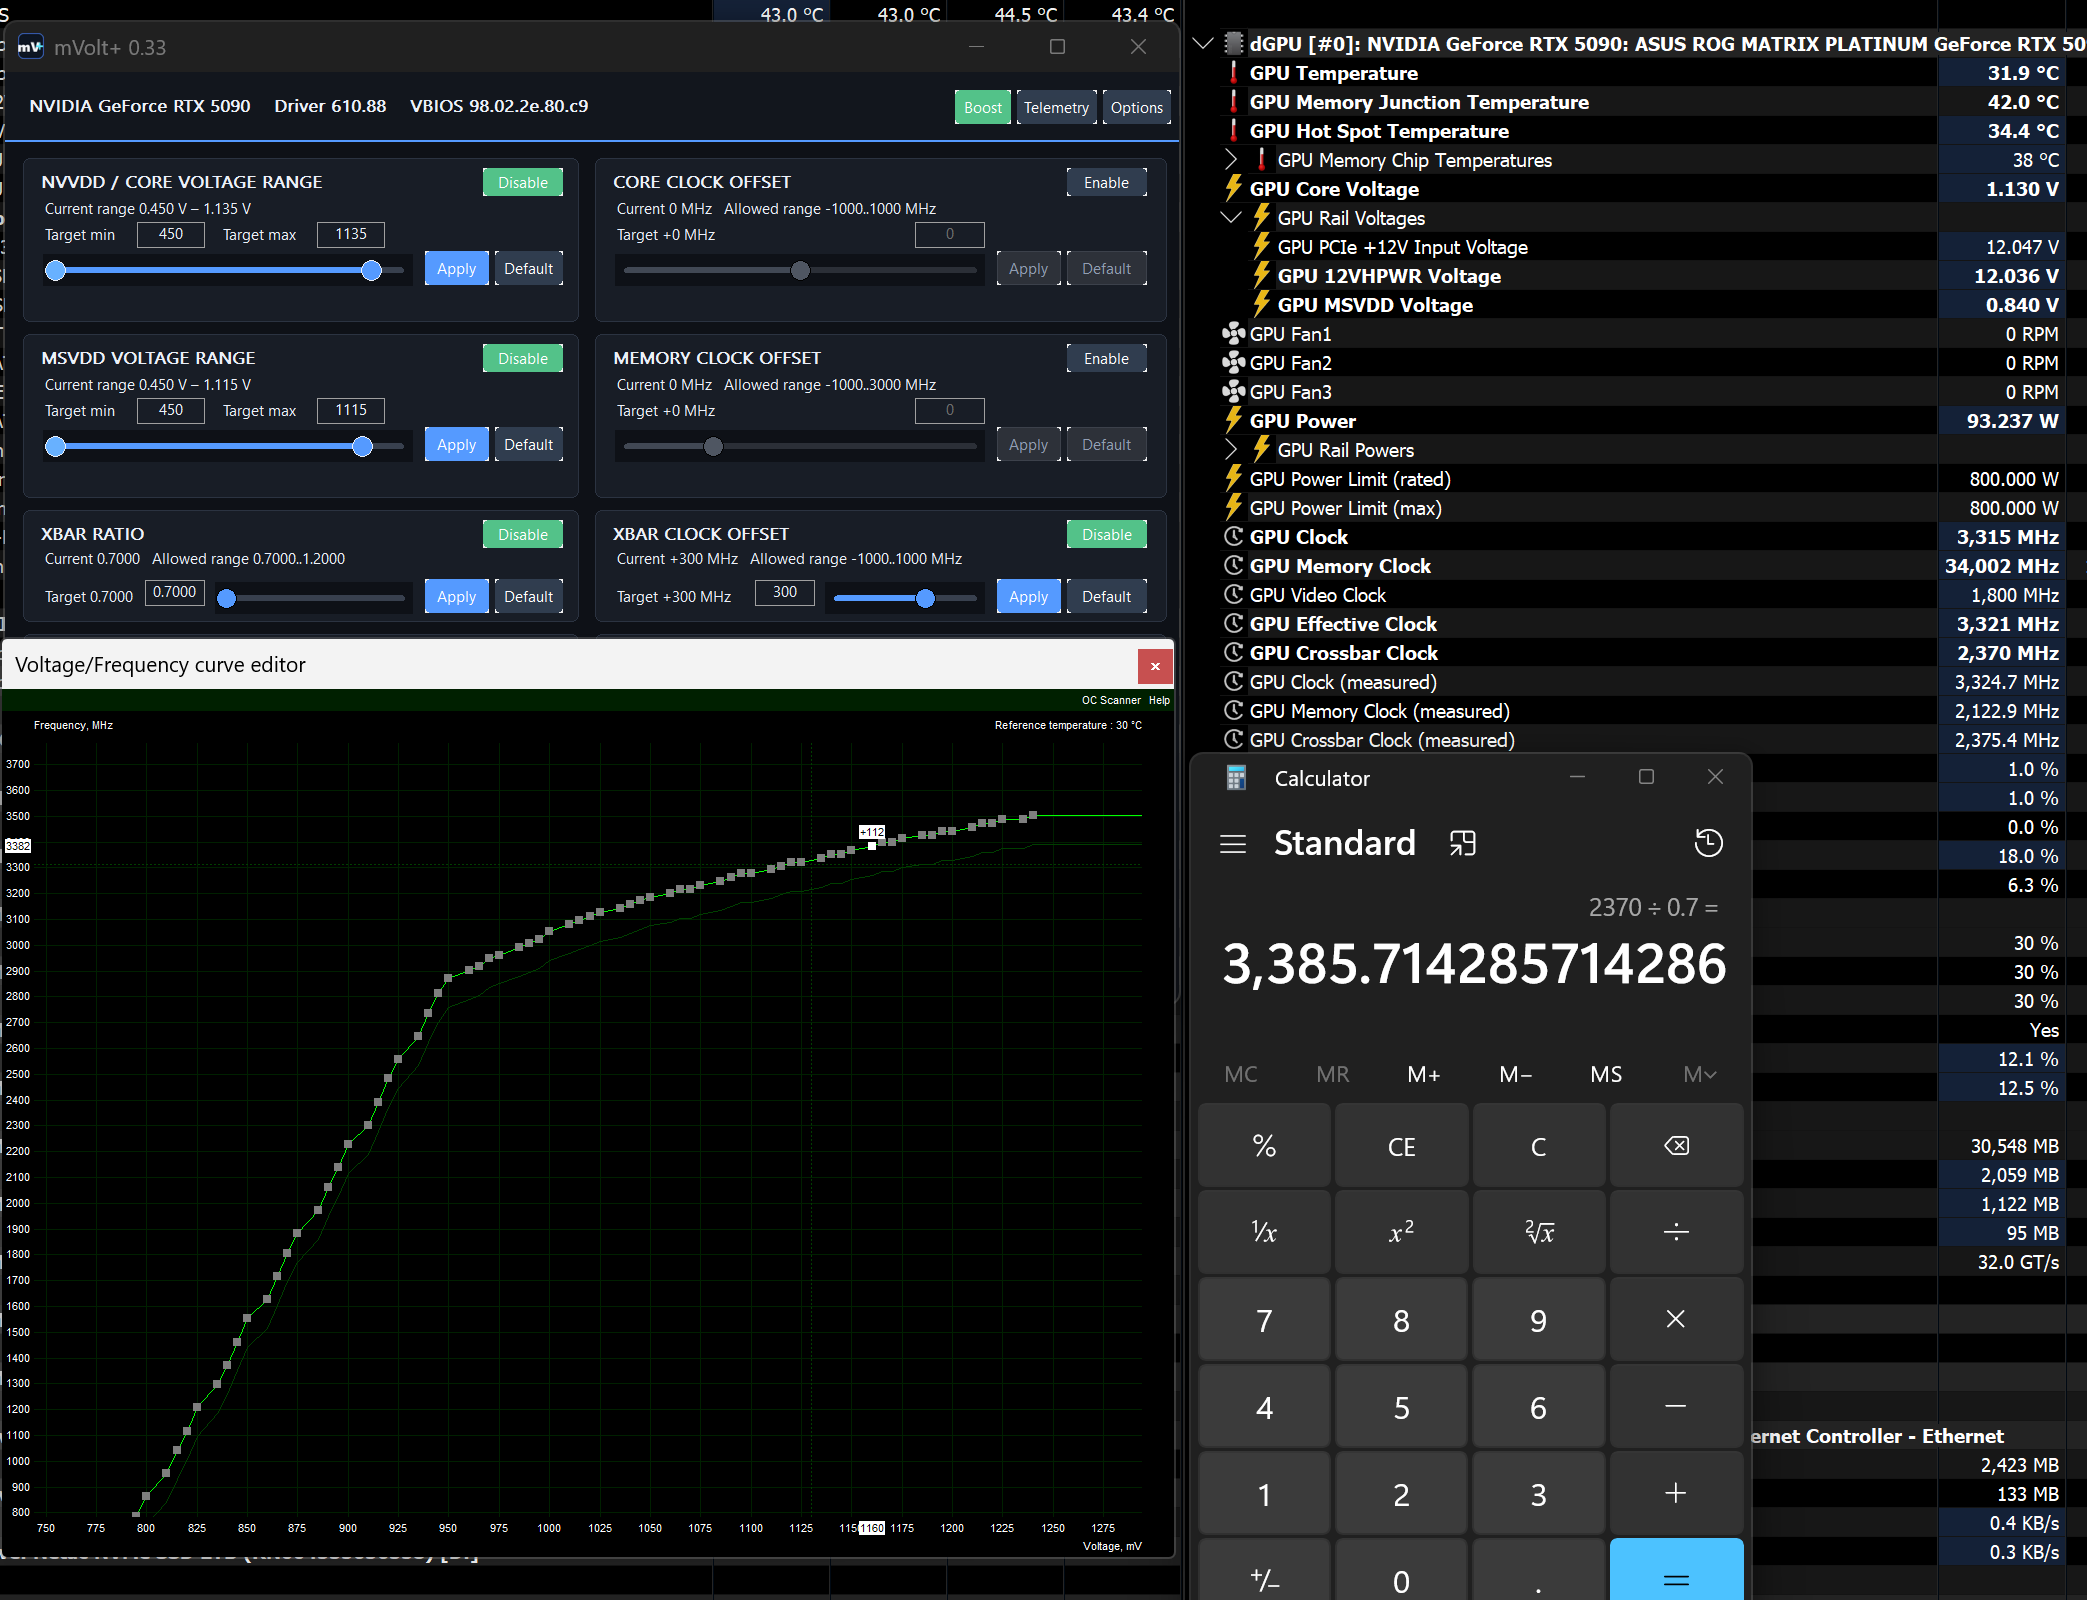This screenshot has height=1600, width=2087.
Task: Toggle the Boost button in mVolt+
Action: pyautogui.click(x=983, y=108)
